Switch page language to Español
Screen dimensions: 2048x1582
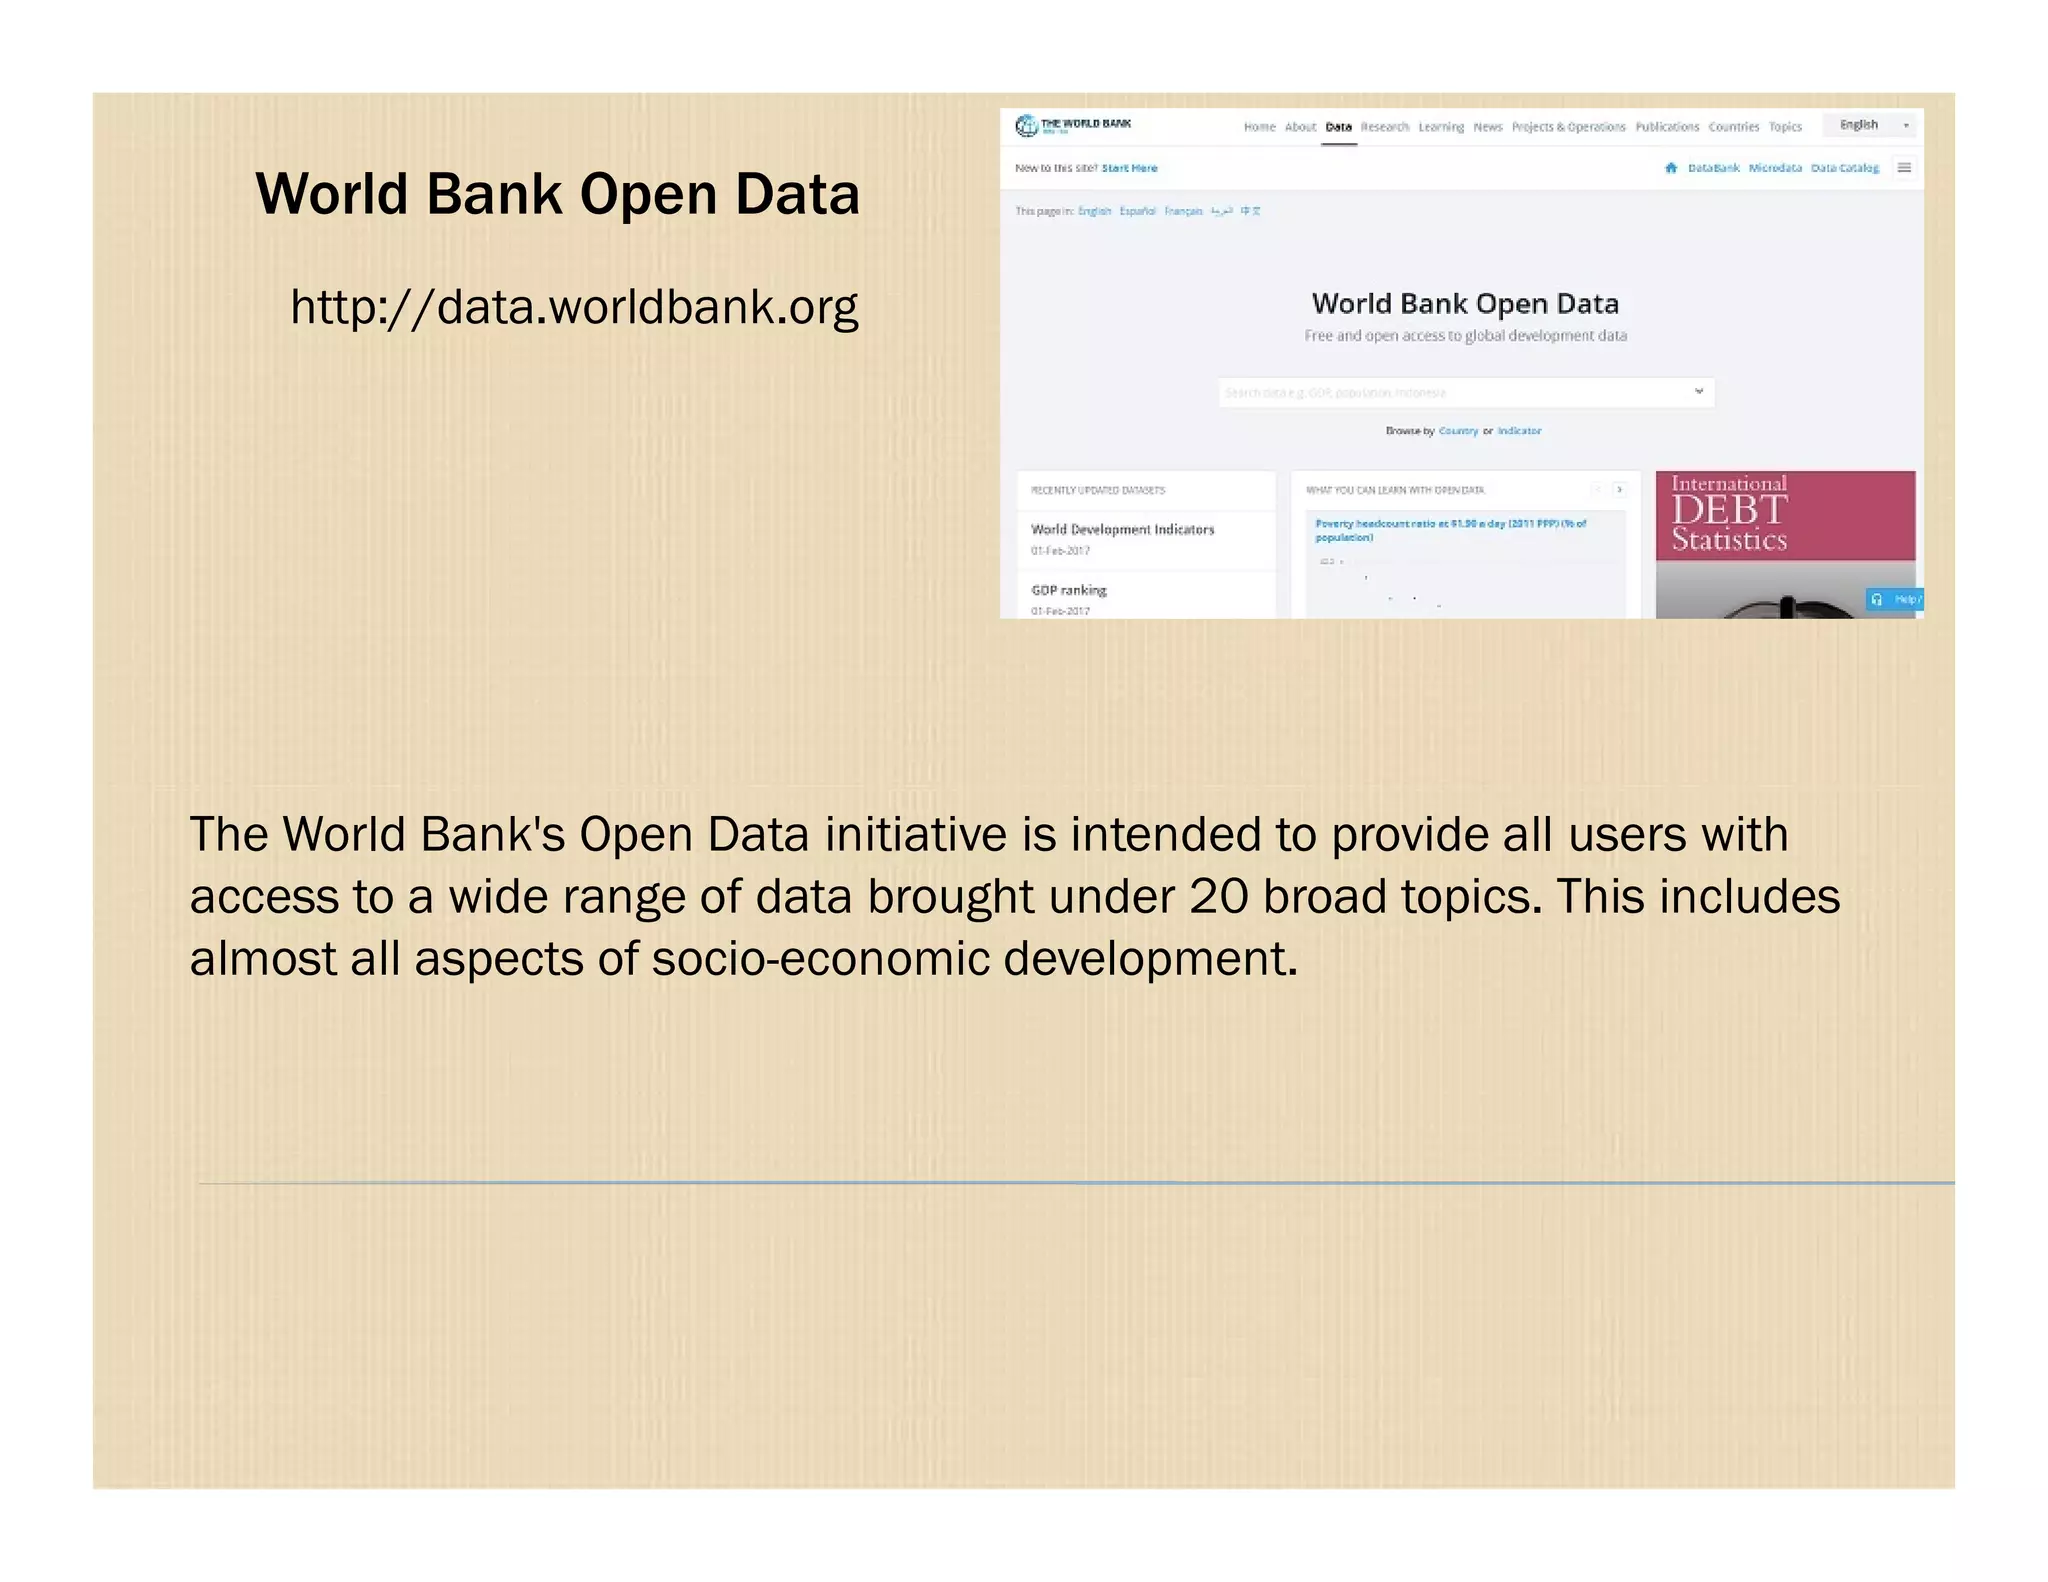[x=1137, y=211]
